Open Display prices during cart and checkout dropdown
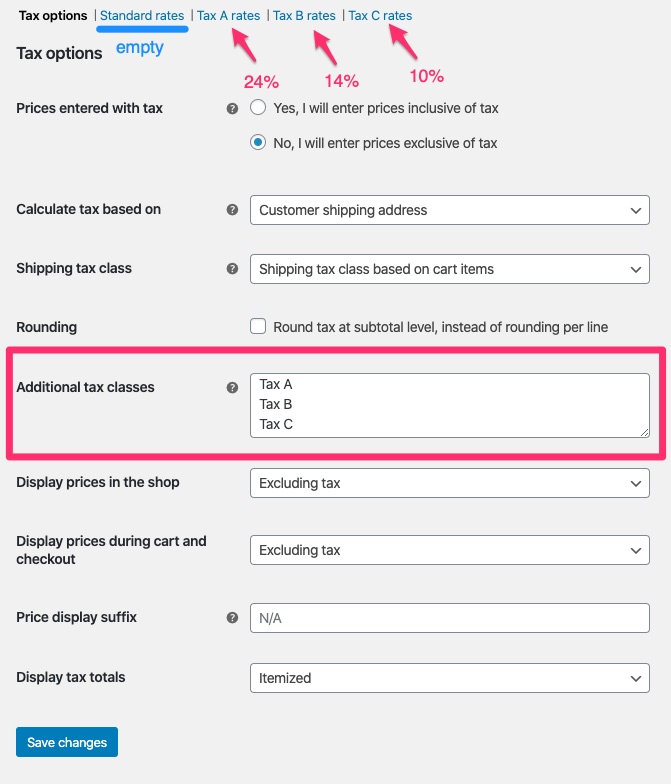Screen dimensions: 671x784 point(449,550)
